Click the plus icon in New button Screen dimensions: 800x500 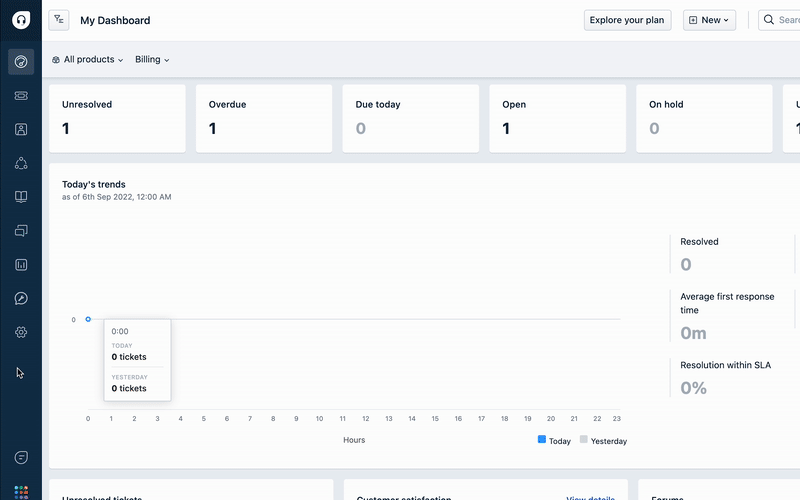(x=693, y=20)
